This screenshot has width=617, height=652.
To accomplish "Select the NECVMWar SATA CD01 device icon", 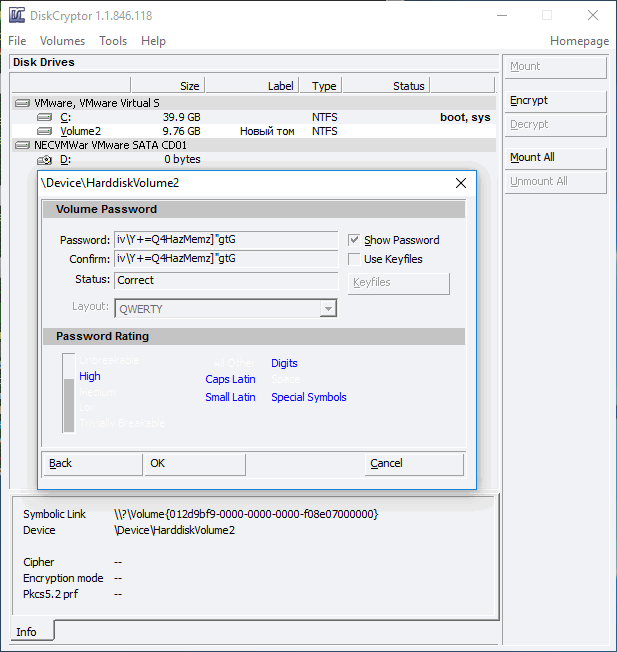I will (22, 146).
